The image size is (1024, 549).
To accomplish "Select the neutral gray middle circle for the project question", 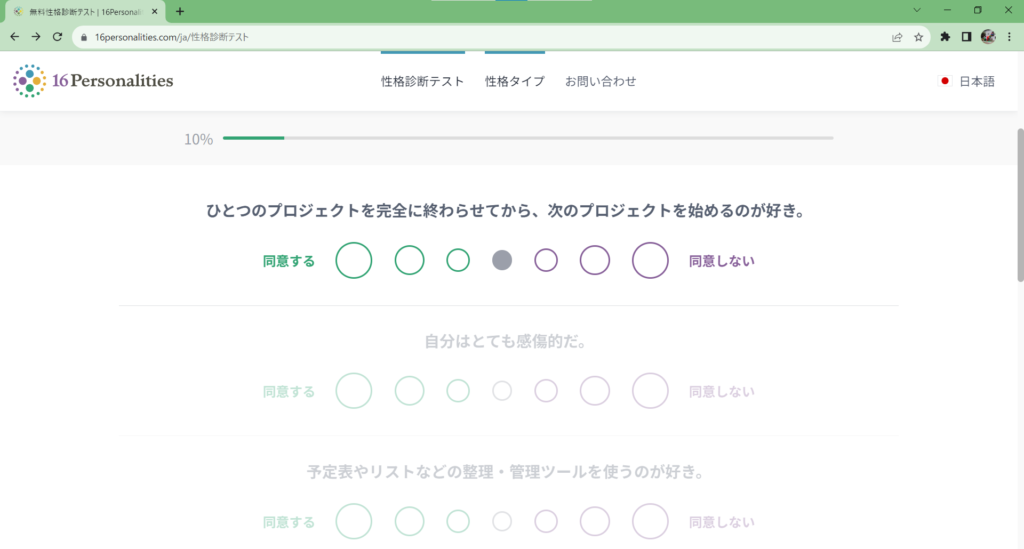I will pyautogui.click(x=502, y=260).
